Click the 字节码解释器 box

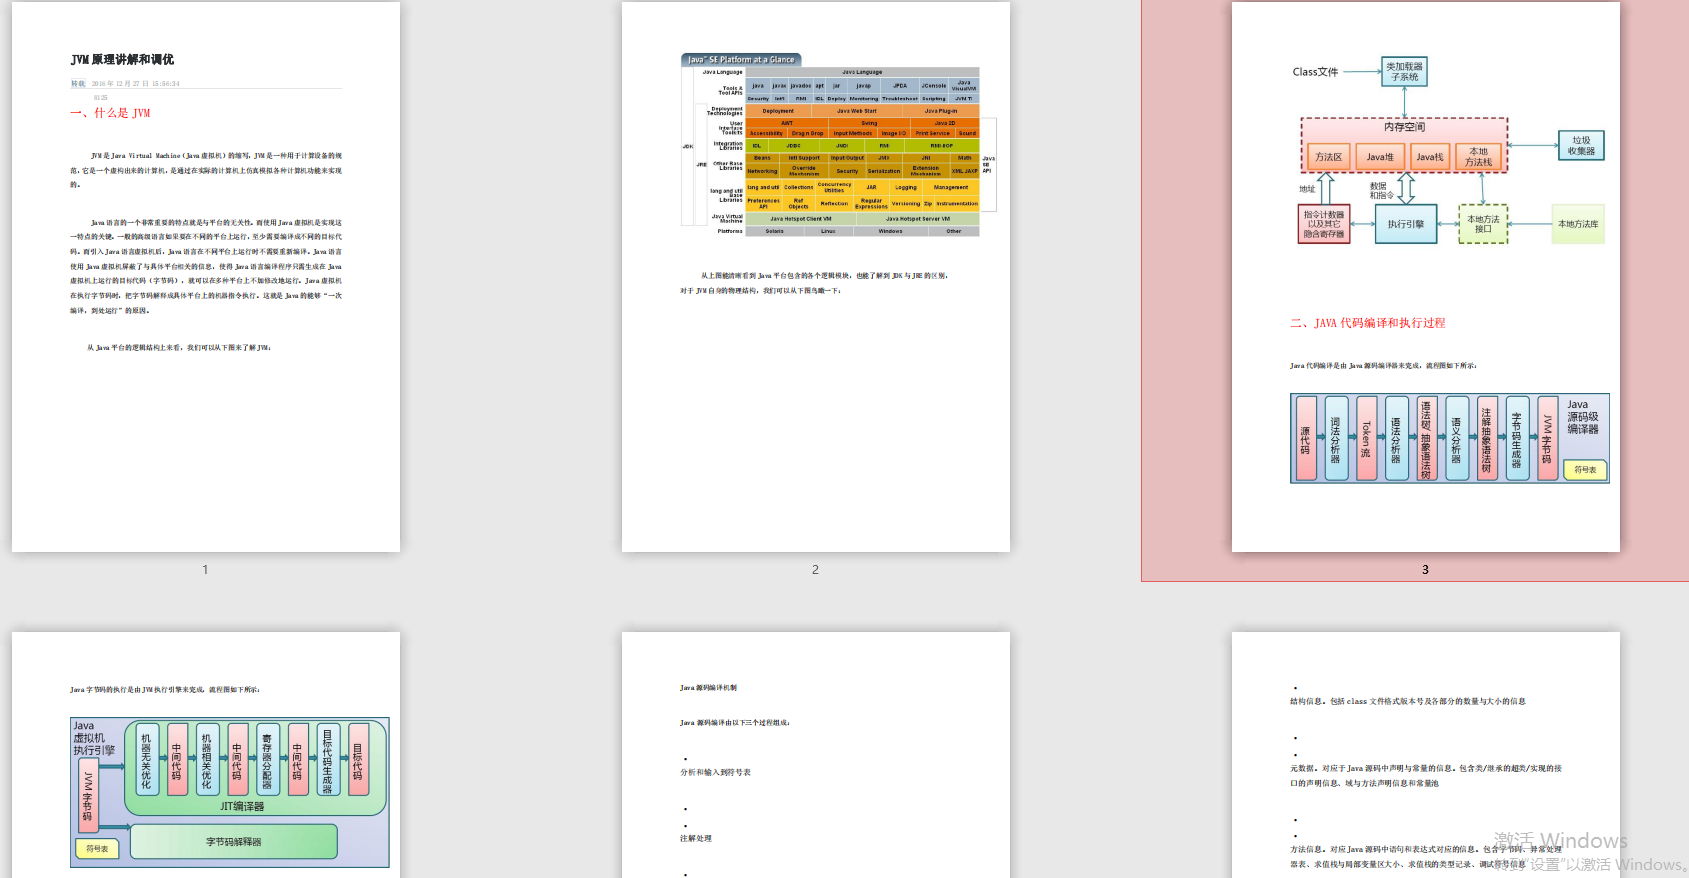tap(234, 842)
